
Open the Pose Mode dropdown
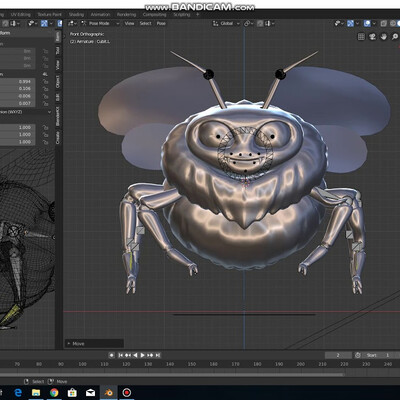point(100,23)
